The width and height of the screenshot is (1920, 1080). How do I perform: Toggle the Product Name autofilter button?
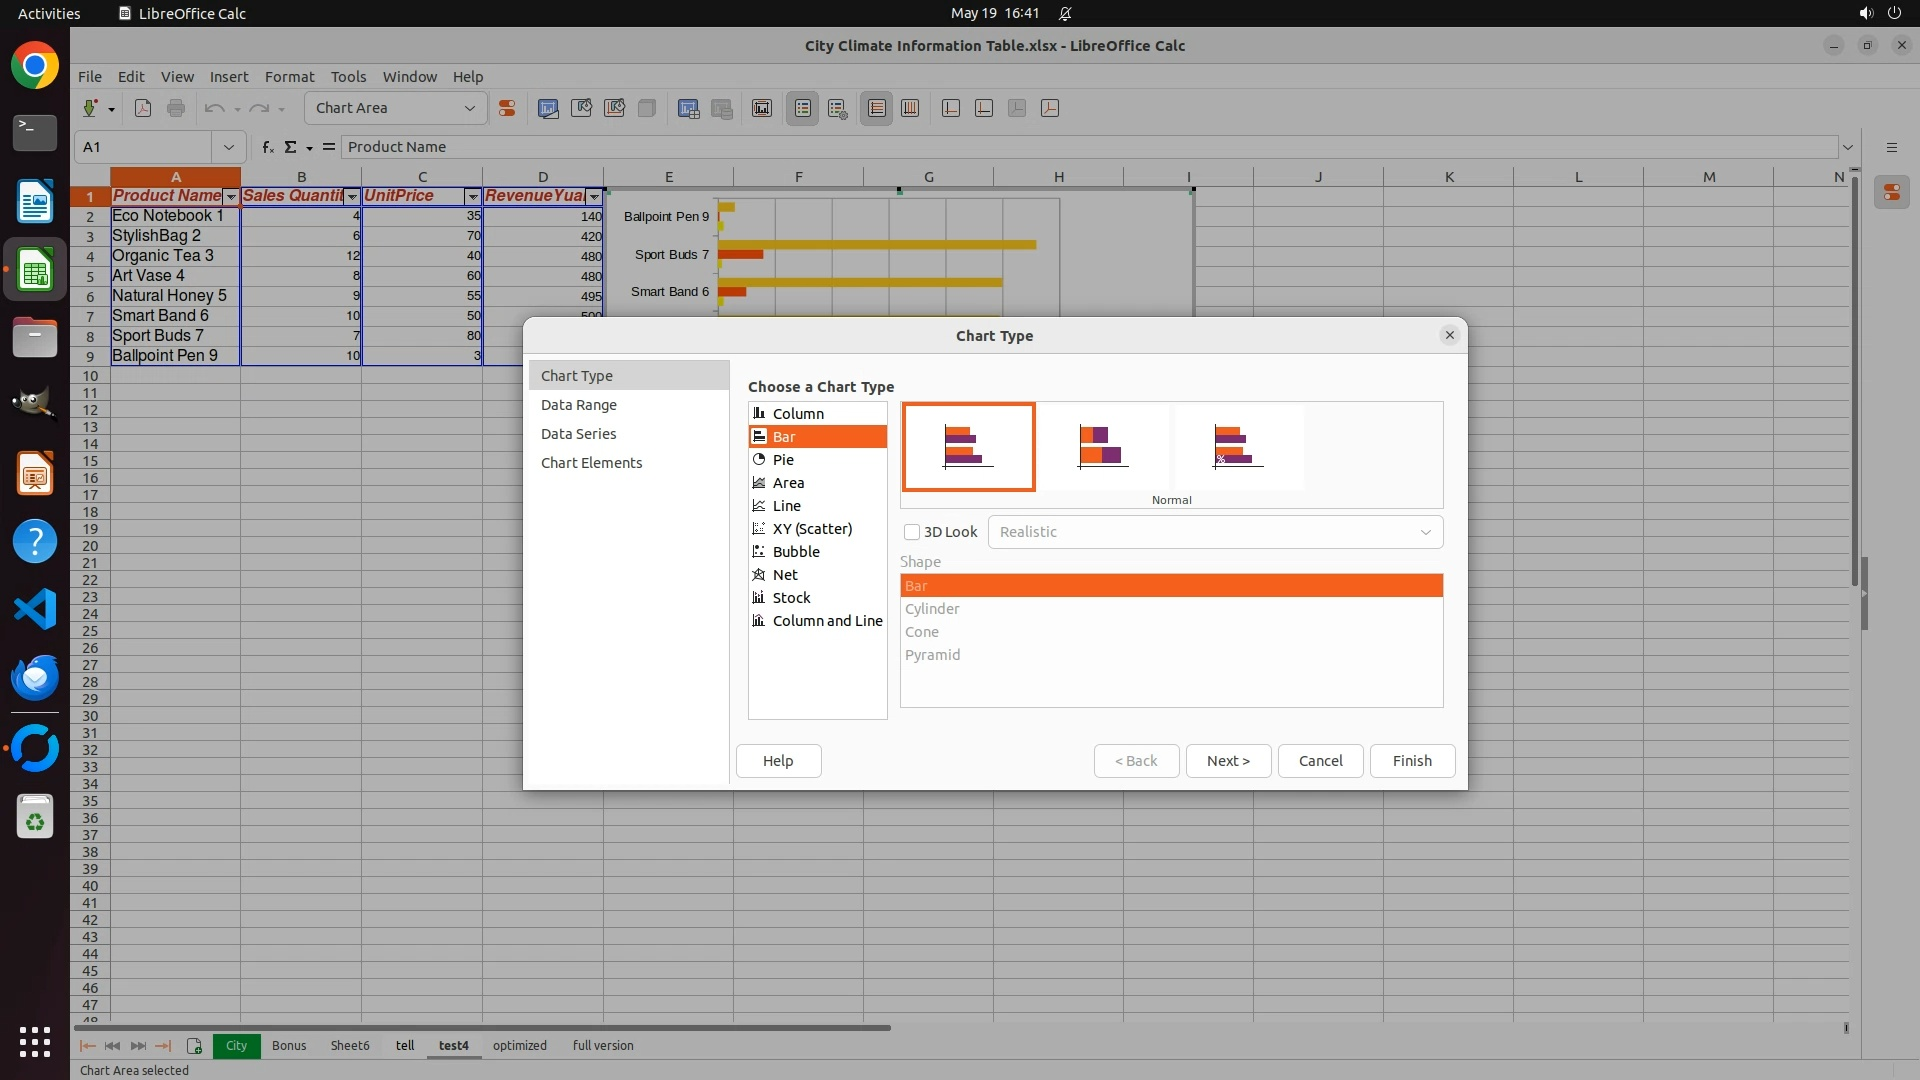point(231,197)
